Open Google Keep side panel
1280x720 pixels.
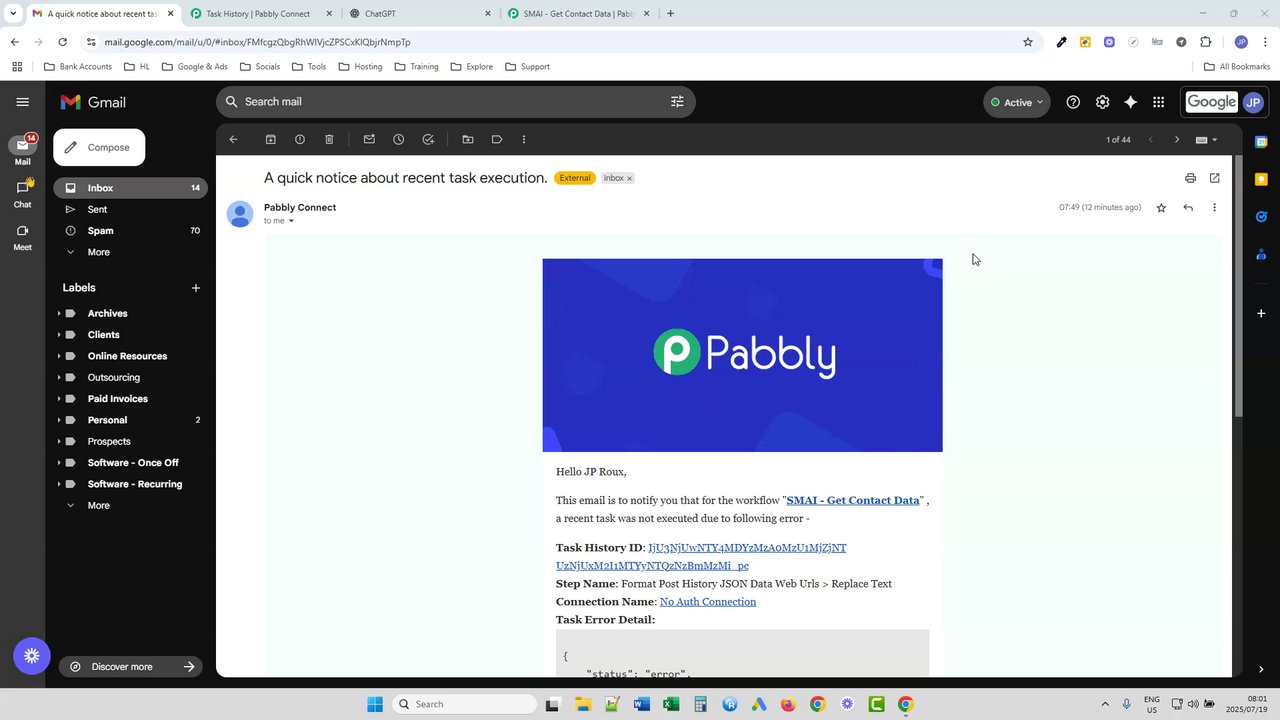[x=1261, y=179]
